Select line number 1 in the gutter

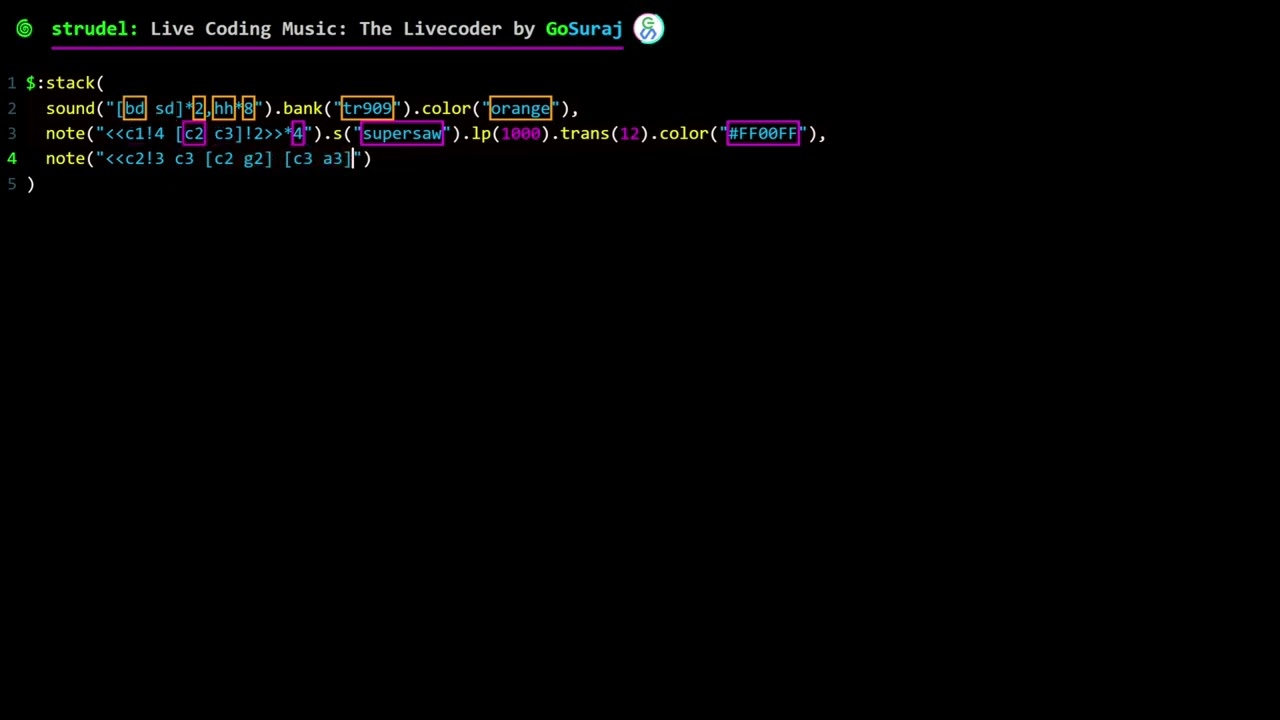click(x=12, y=83)
